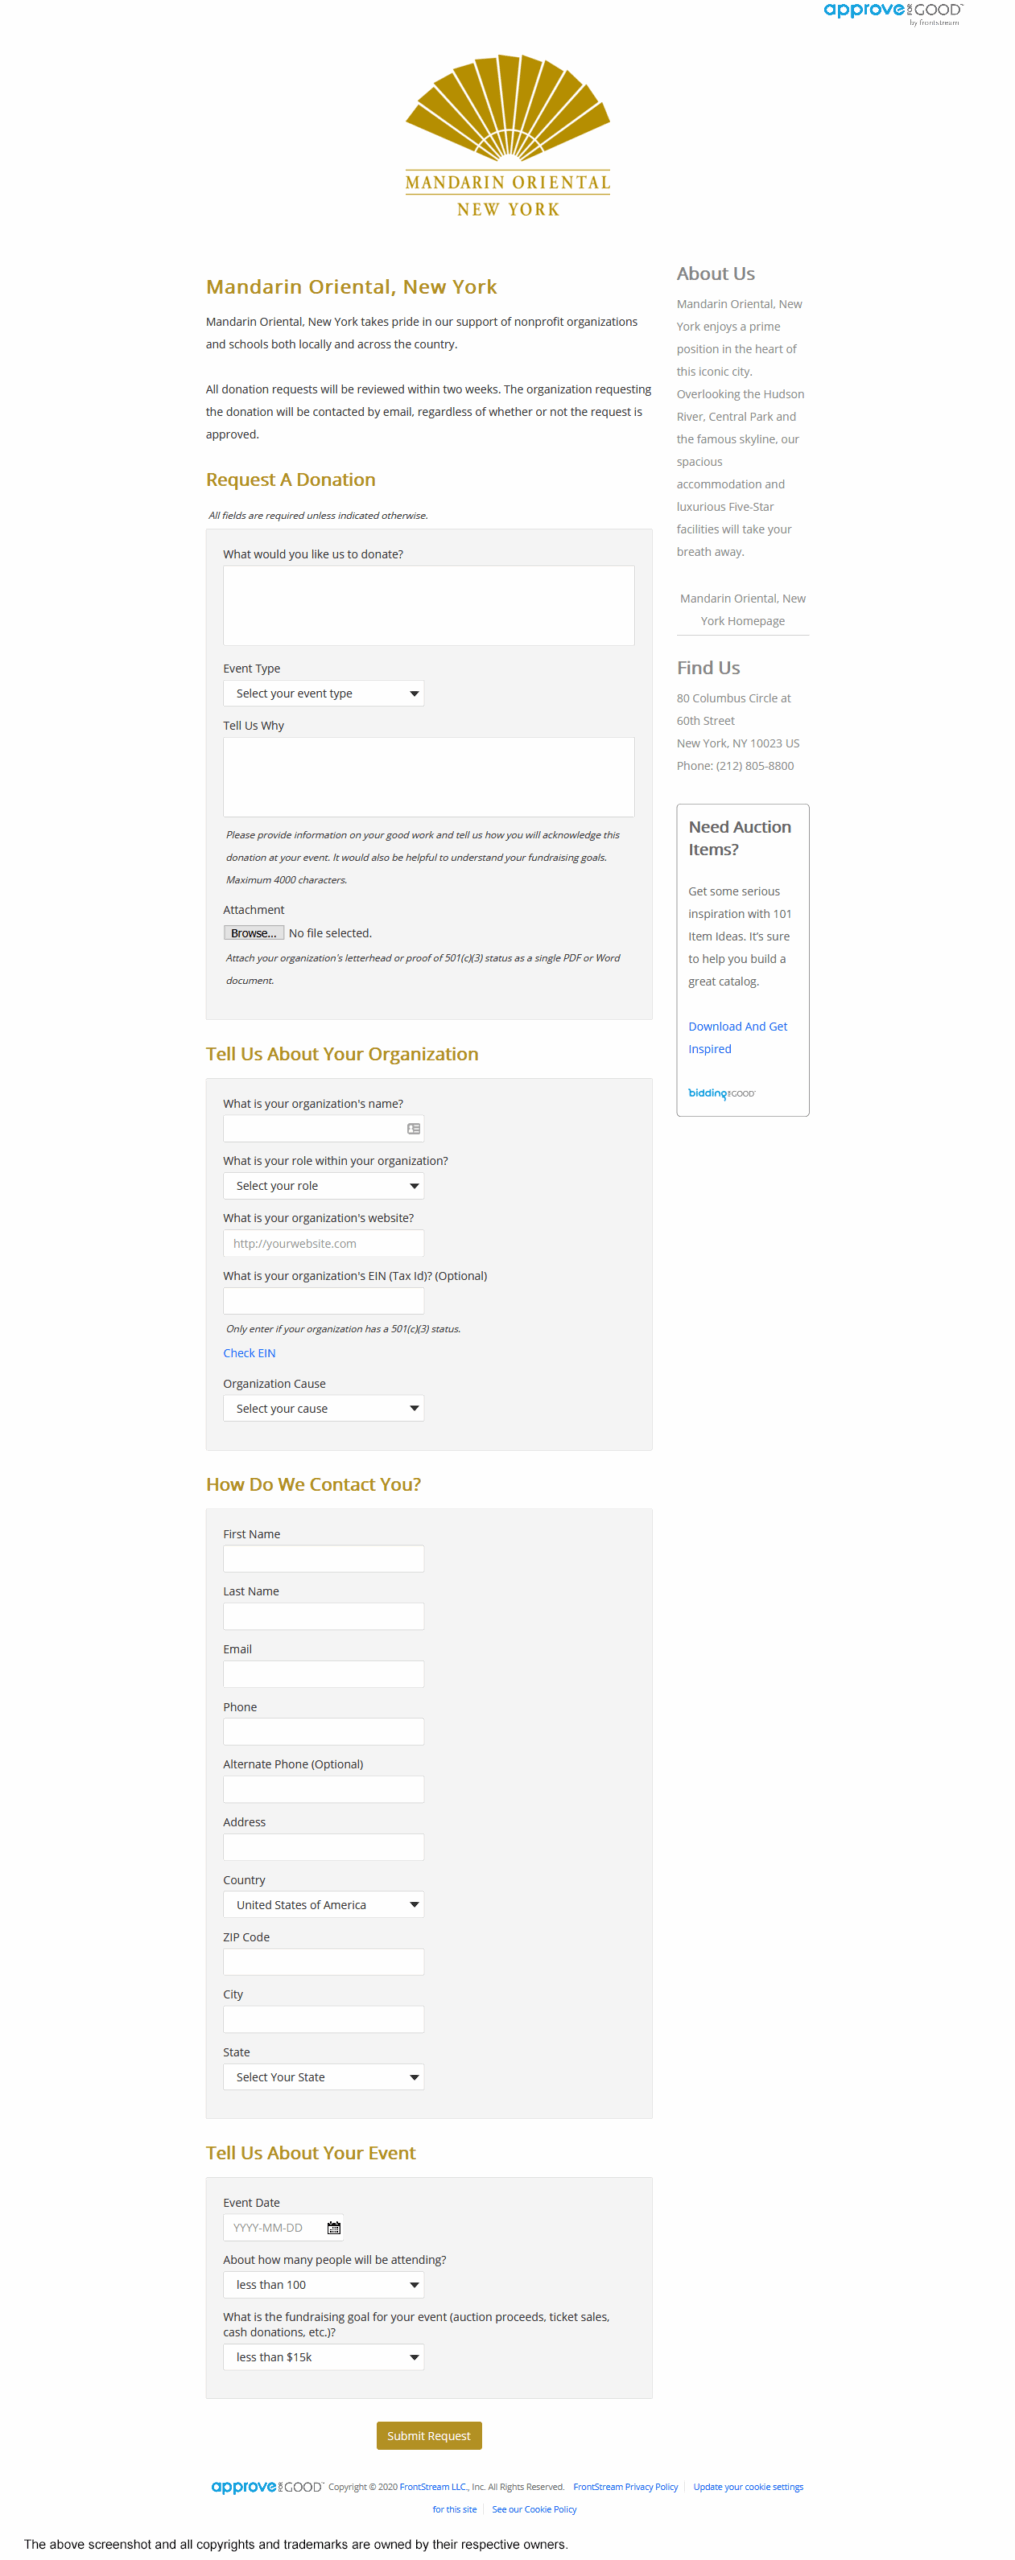Open the Check EIN link

[x=249, y=1352]
